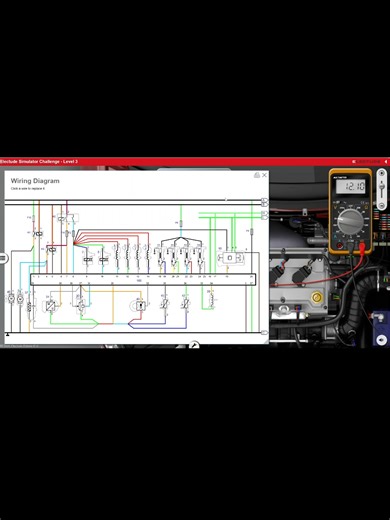Click the yellow oil filler cap on engine
The width and height of the screenshot is (390, 520).
coord(316,297)
